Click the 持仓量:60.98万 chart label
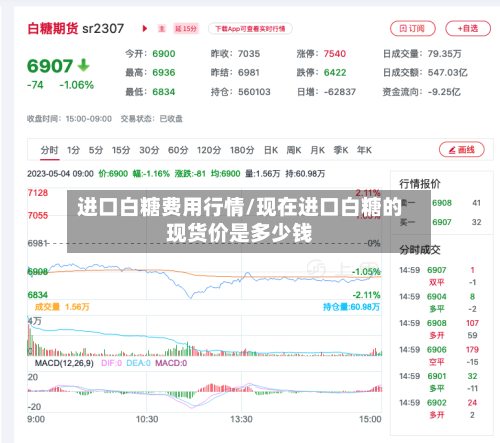 click(x=351, y=307)
